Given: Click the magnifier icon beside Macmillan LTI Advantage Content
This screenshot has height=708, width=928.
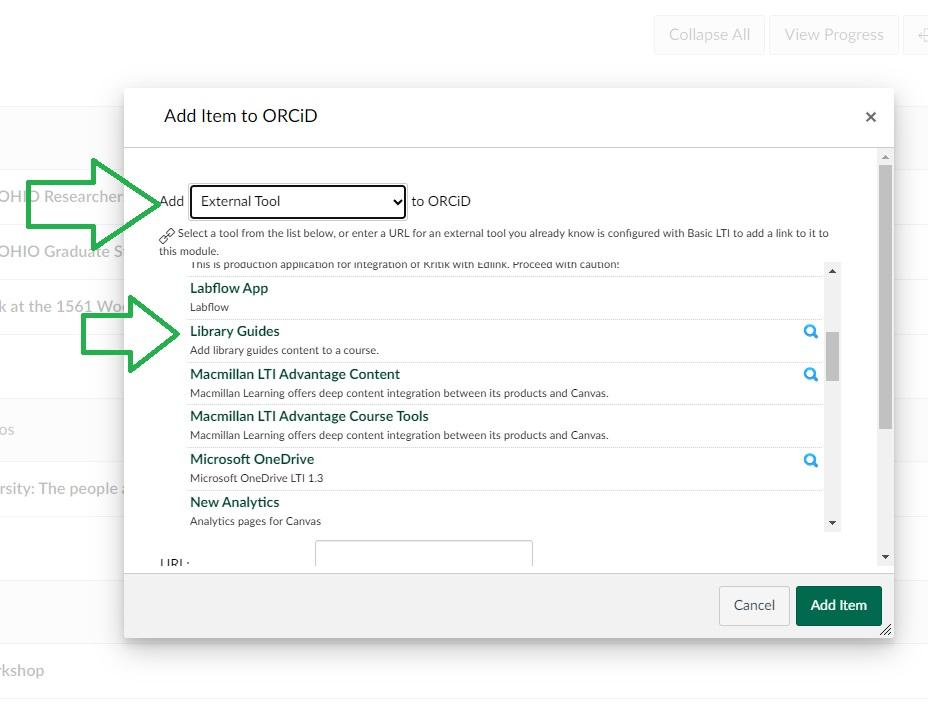Looking at the screenshot, I should [x=811, y=375].
